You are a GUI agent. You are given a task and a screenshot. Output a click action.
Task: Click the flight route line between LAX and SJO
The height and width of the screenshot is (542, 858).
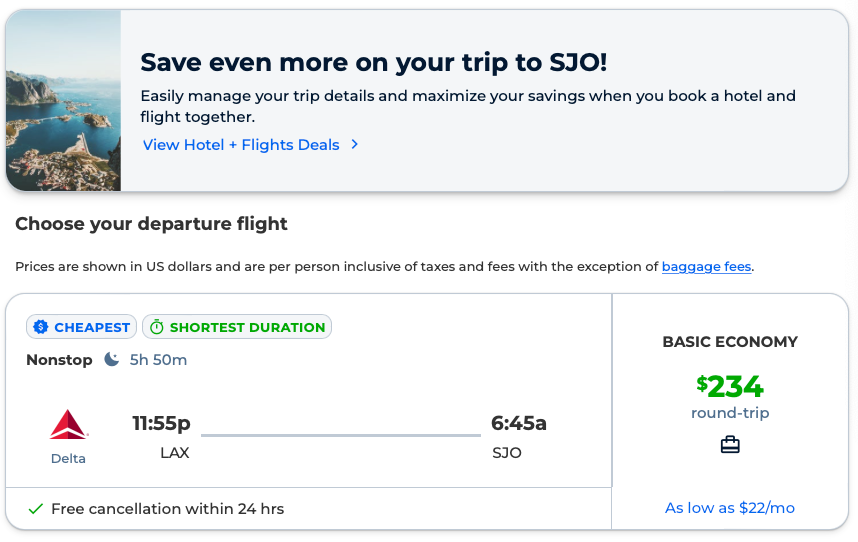(340, 435)
